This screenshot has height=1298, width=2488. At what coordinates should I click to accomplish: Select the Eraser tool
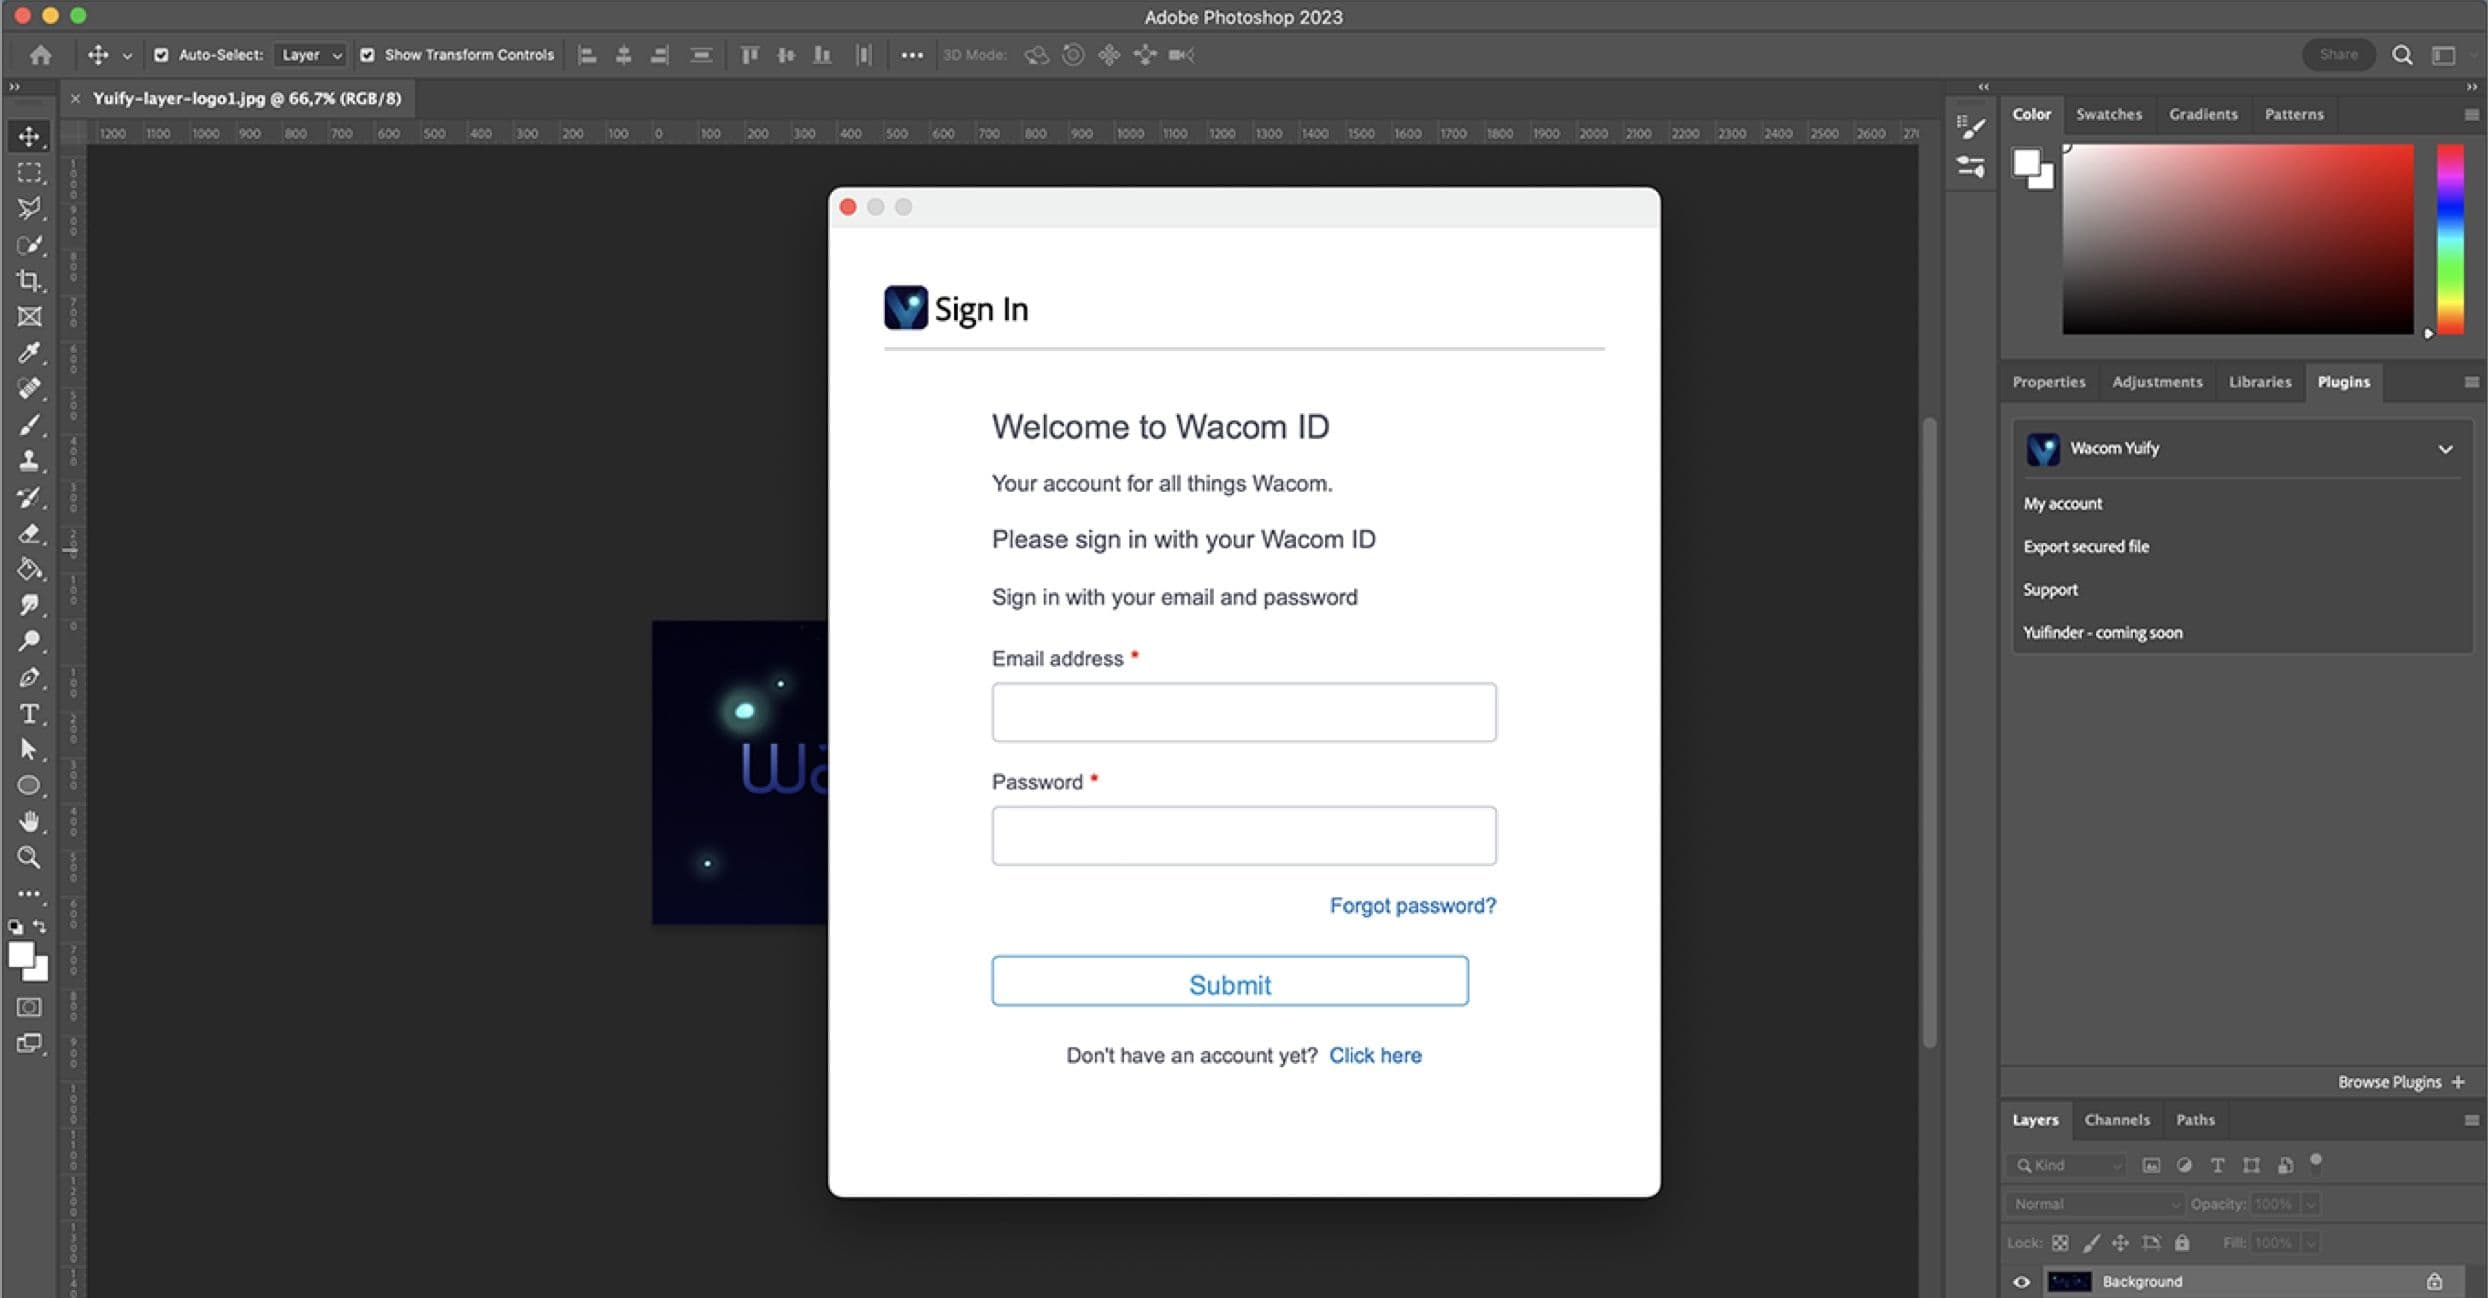coord(29,534)
